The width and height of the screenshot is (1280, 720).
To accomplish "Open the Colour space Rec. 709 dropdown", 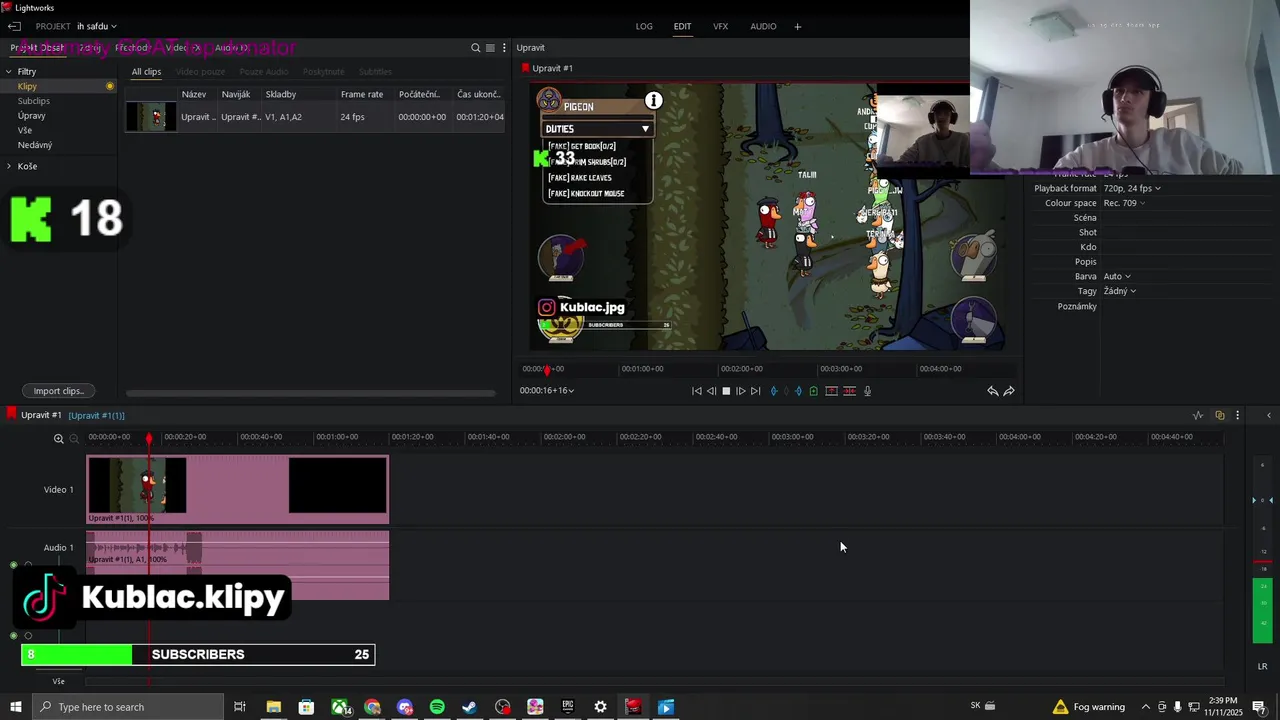I will [x=1124, y=203].
